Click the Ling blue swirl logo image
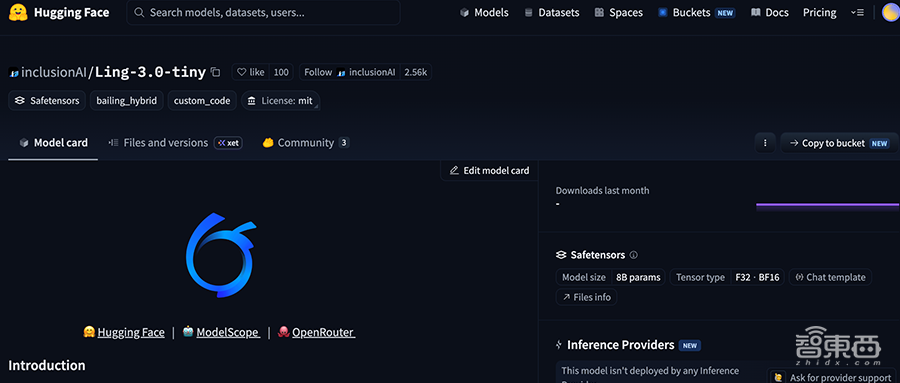 tap(221, 255)
